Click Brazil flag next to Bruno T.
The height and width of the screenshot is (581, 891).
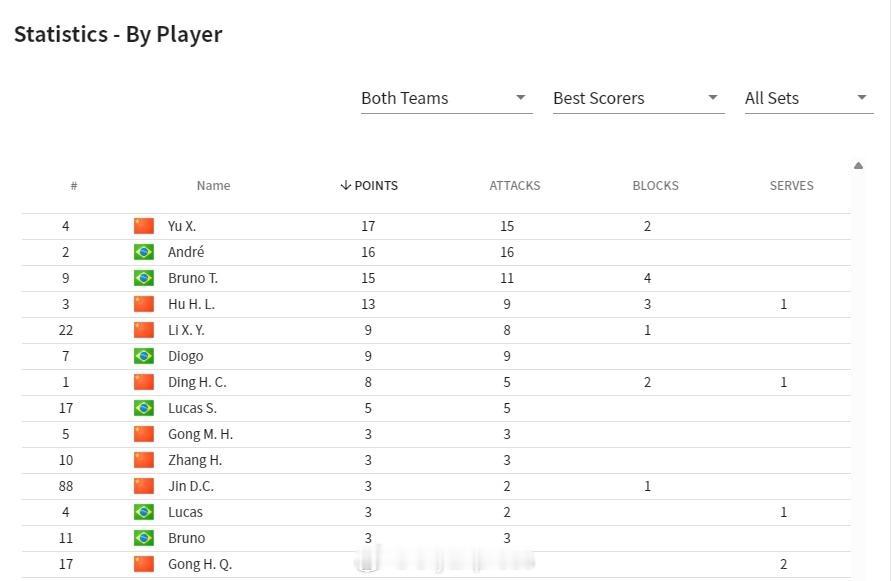tap(144, 278)
